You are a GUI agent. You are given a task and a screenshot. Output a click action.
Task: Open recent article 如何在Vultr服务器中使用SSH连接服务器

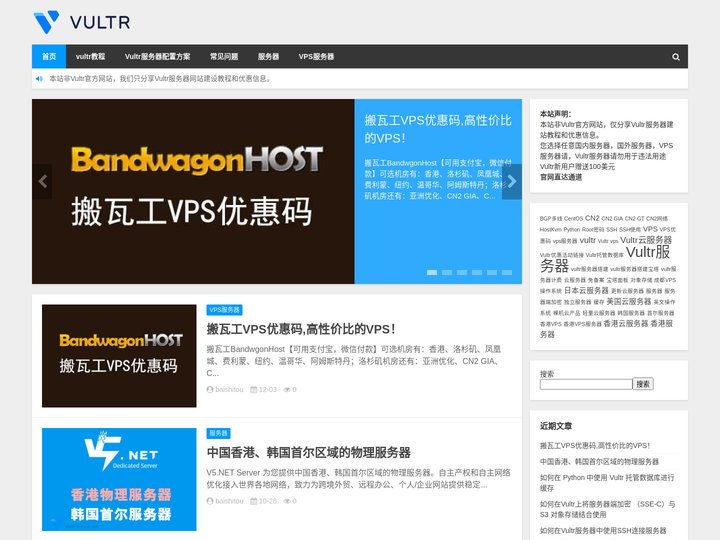pyautogui.click(x=603, y=530)
